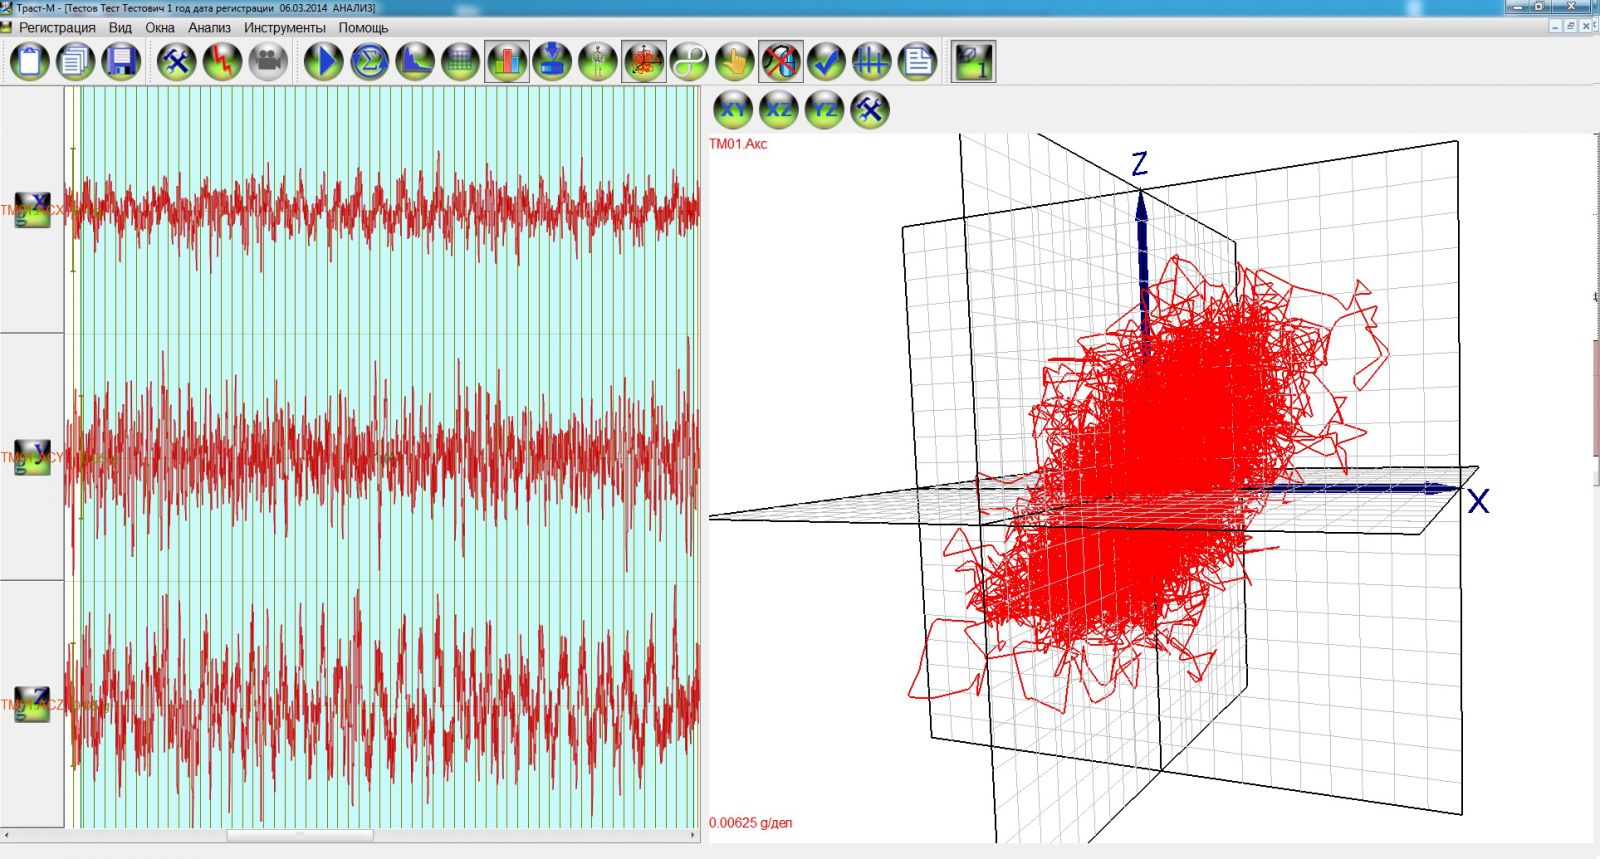Switch 3D plot to XY plane
Screen dimensions: 1600x859
733,109
